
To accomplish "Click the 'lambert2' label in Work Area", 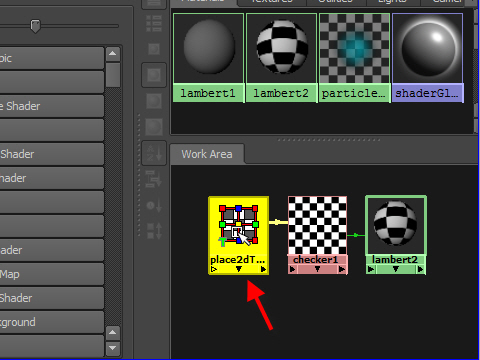I will [x=395, y=260].
